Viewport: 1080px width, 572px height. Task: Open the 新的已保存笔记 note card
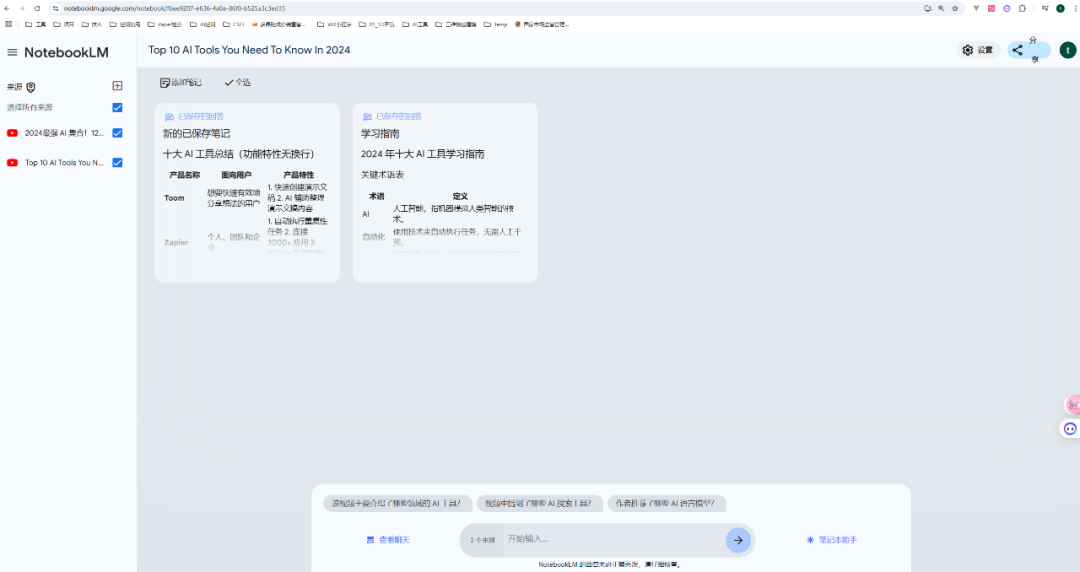(x=247, y=193)
